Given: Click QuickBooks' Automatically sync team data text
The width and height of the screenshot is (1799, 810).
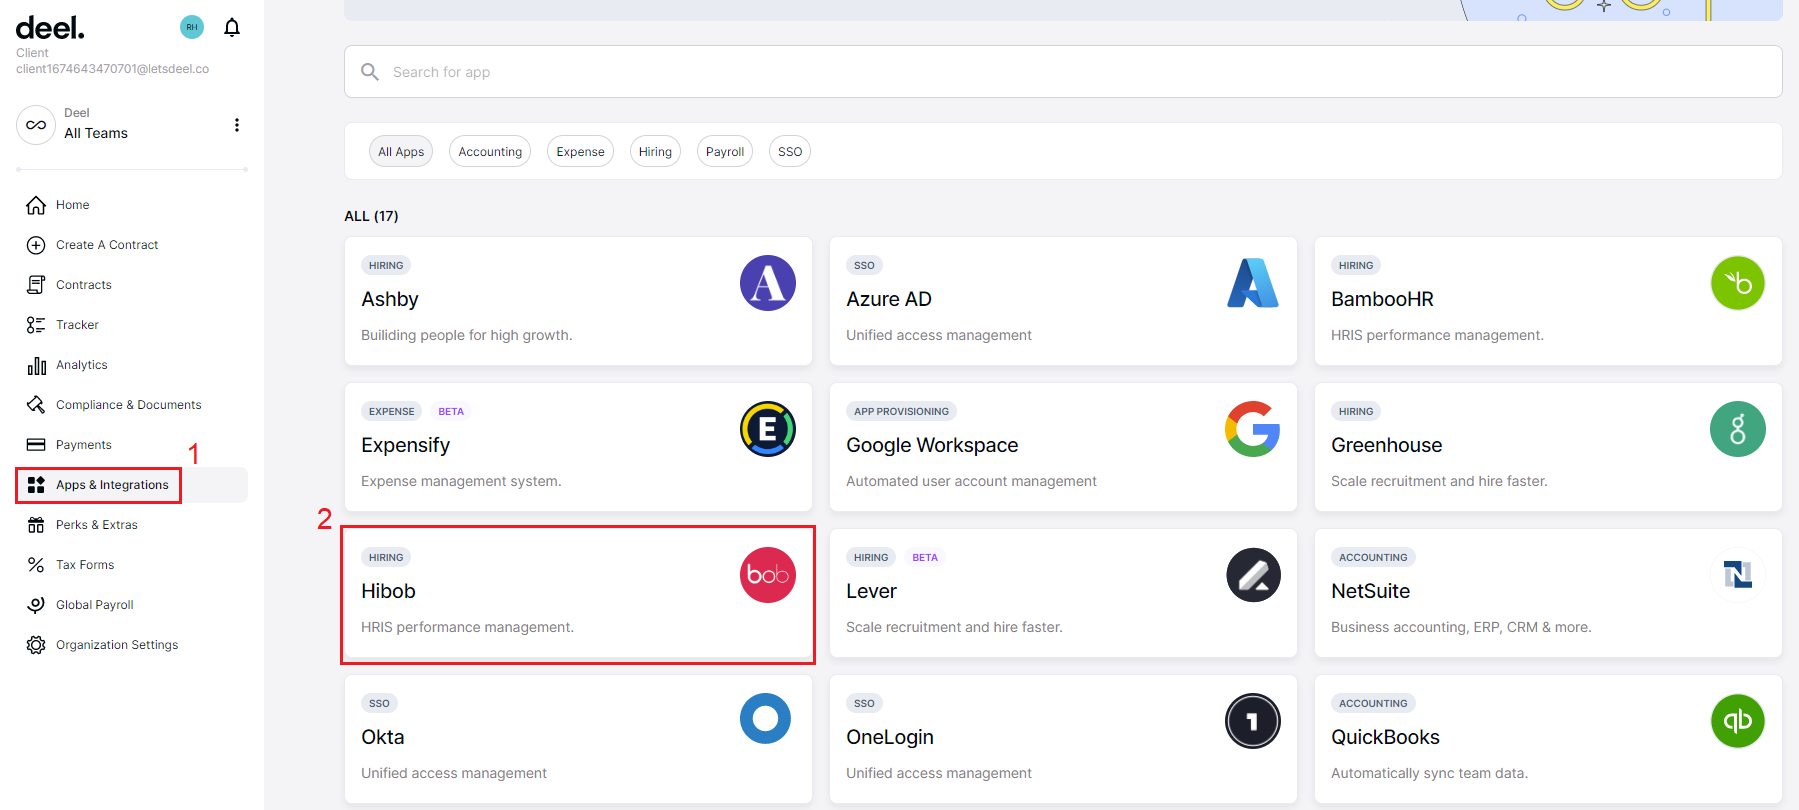Looking at the screenshot, I should coord(1429,773).
